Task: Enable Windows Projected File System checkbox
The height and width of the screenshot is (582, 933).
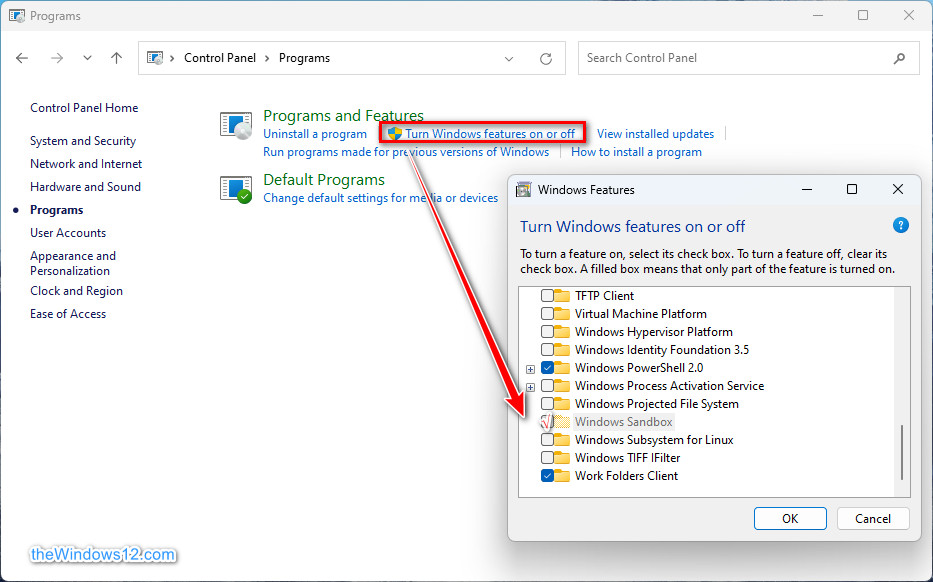Action: (547, 403)
